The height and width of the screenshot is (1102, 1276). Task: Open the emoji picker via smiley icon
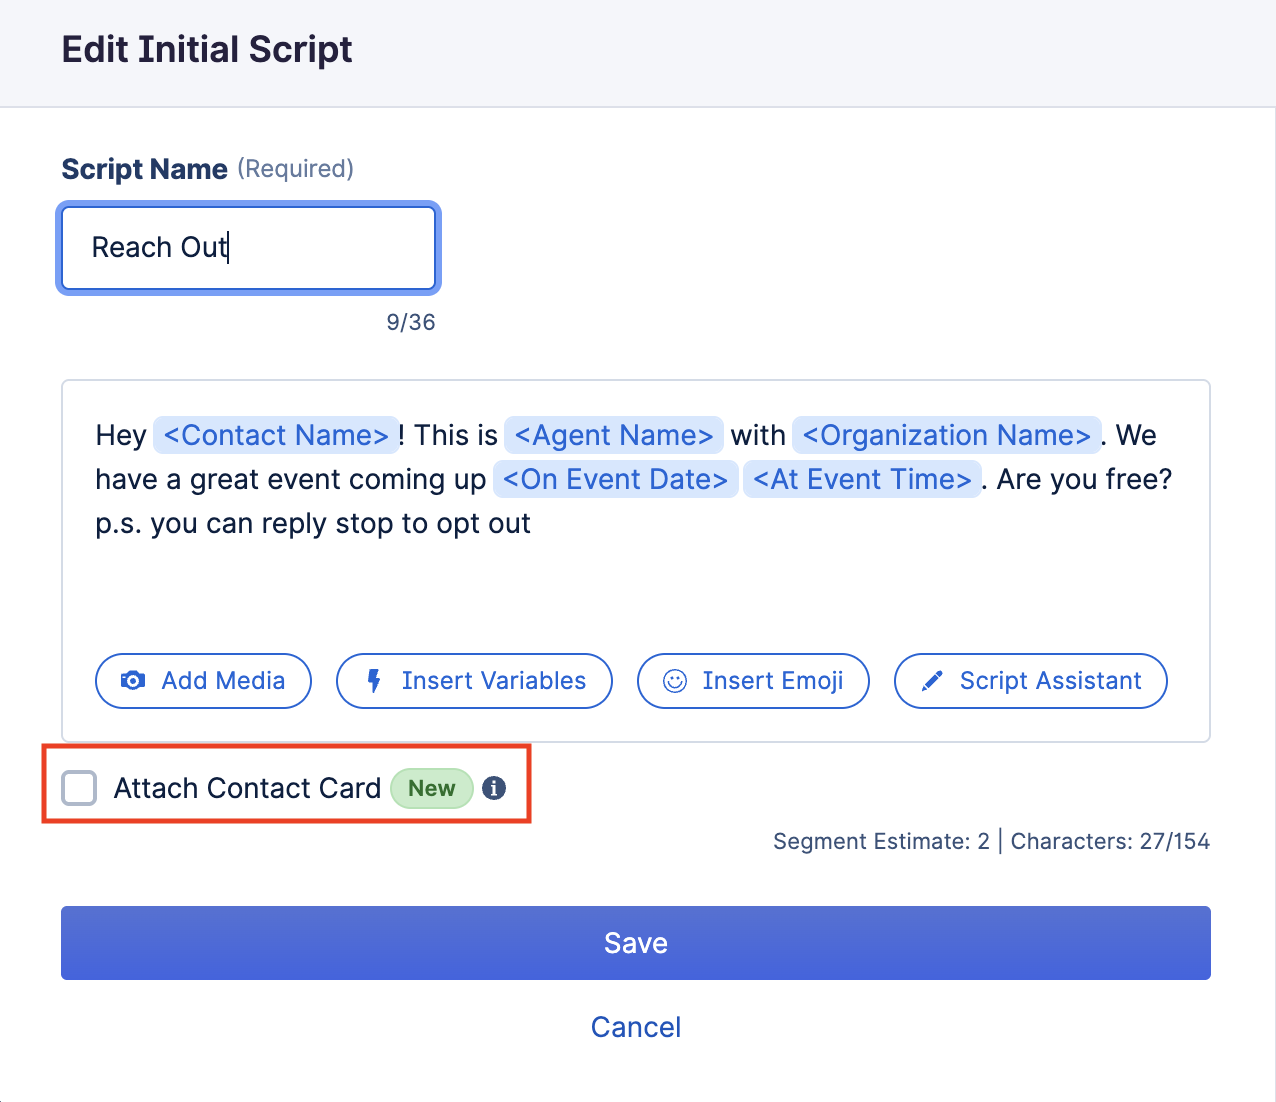click(675, 681)
